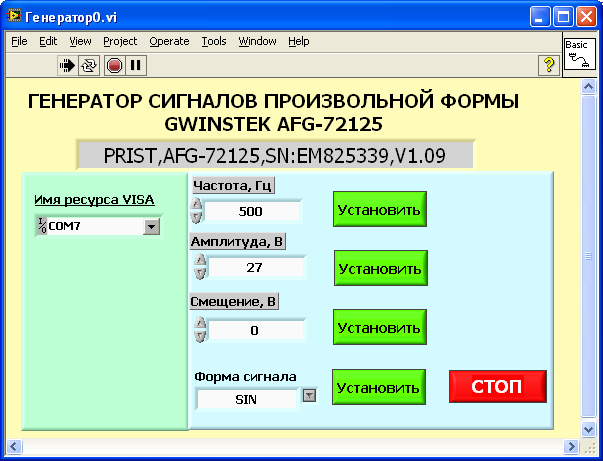This screenshot has height=461, width=603.
Task: Click the Abort Execution red stop icon
Action: point(114,65)
